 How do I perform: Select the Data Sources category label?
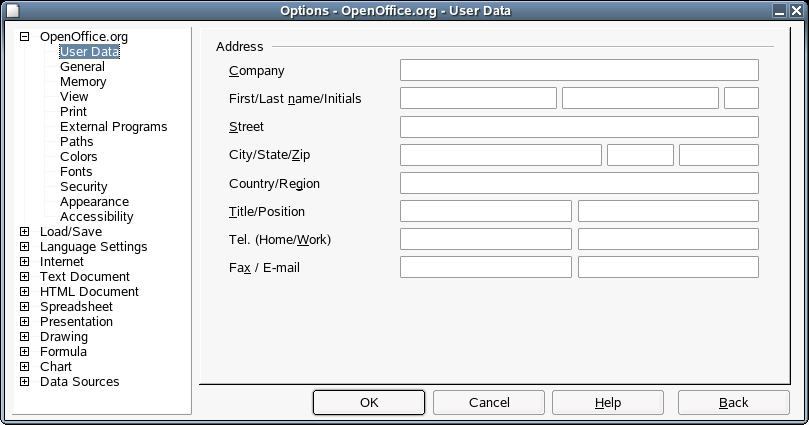(x=79, y=381)
